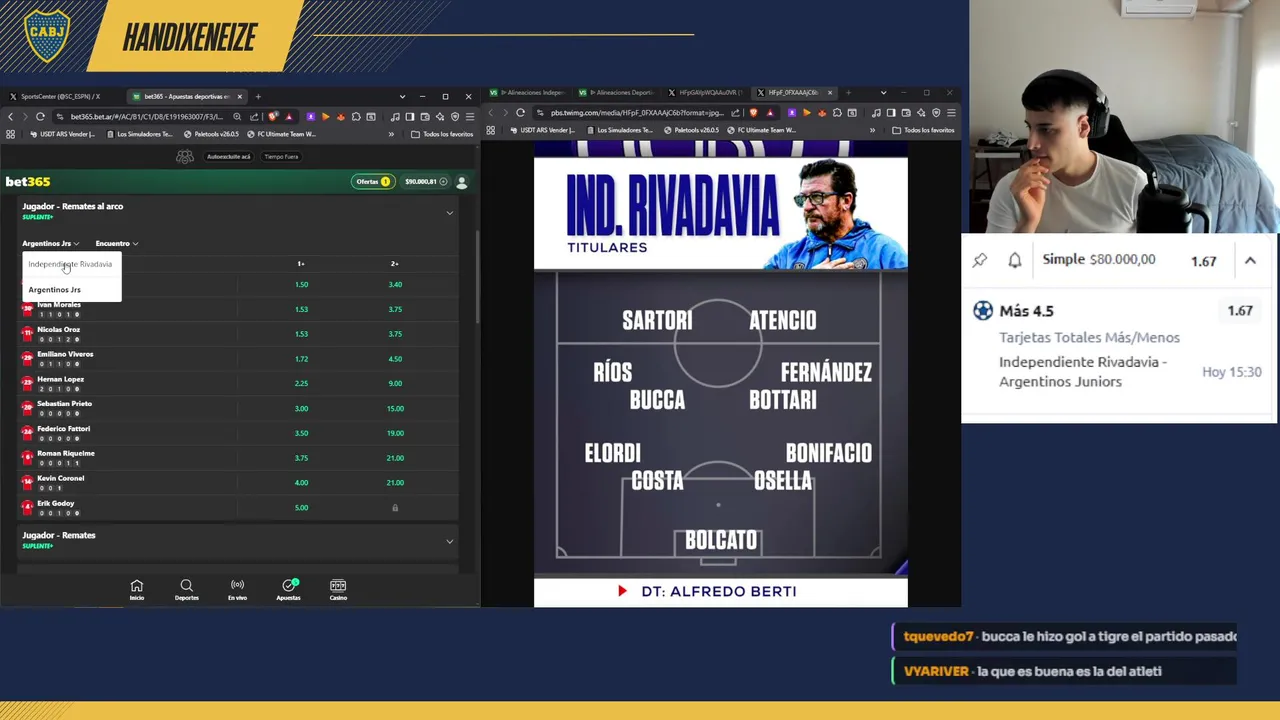Viewport: 1280px width, 720px height.
Task: Open the bet365 window apps grid icon
Action: point(10,134)
